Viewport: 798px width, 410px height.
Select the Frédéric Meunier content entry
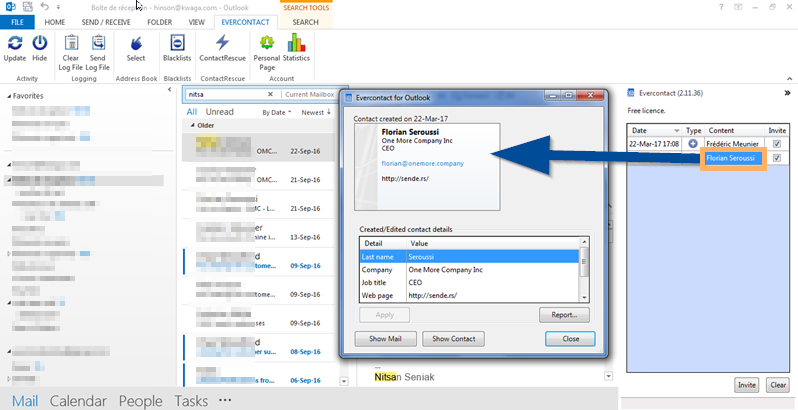pyautogui.click(x=732, y=144)
